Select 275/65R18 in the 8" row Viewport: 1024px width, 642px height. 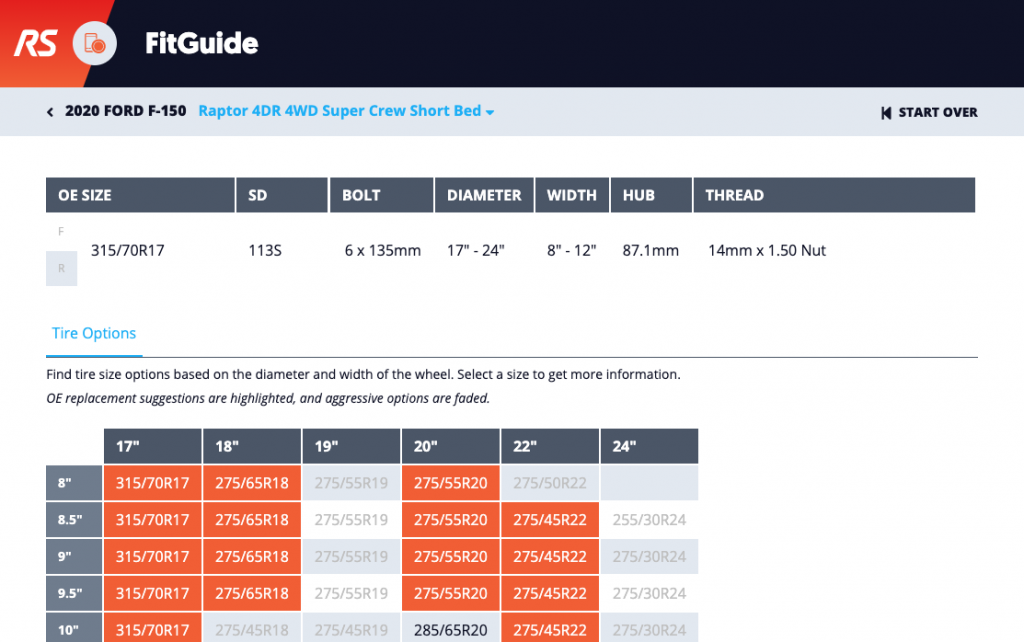(252, 483)
